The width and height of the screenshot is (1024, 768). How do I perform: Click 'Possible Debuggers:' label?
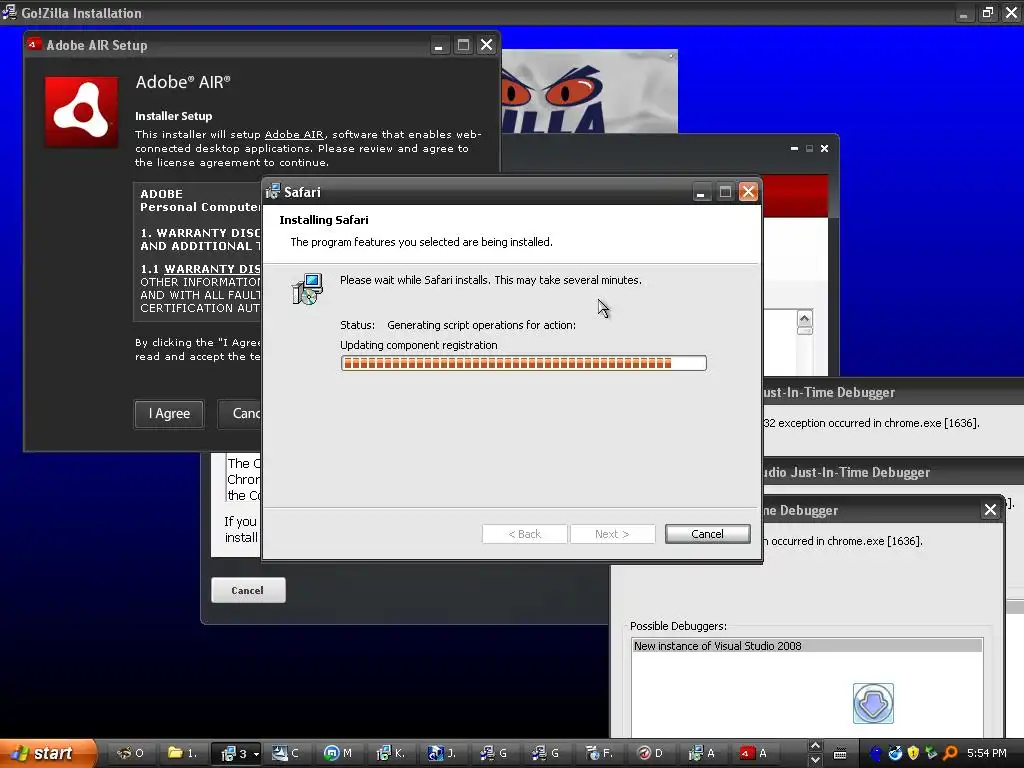tap(678, 626)
